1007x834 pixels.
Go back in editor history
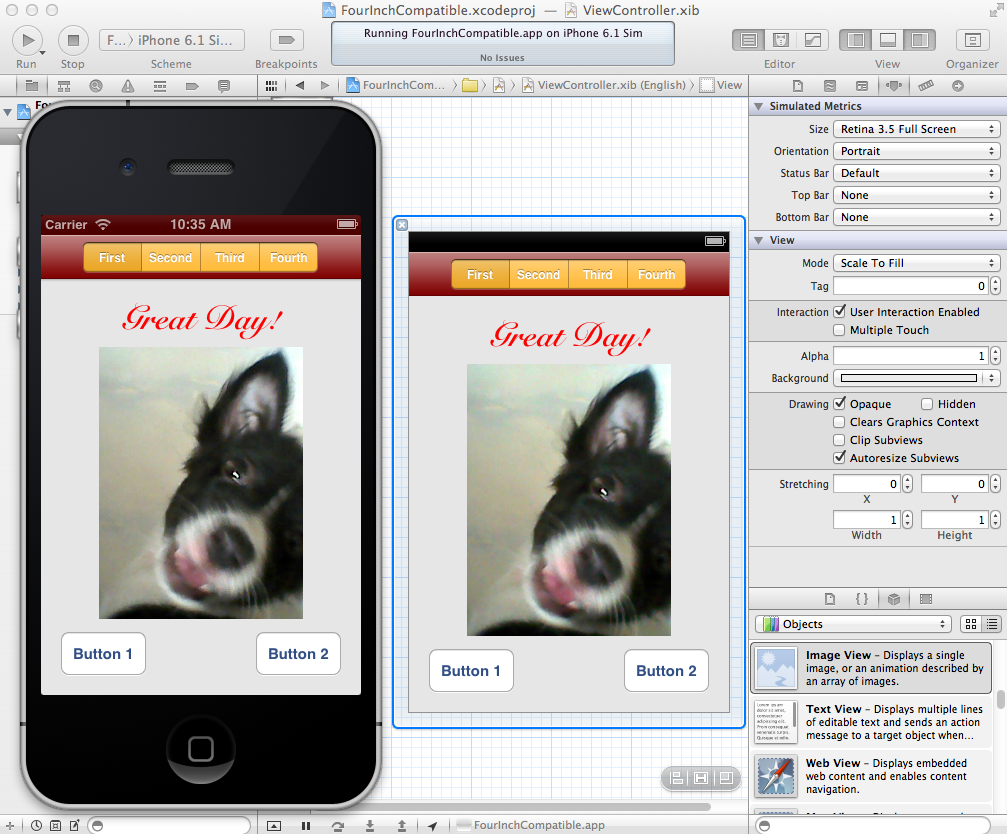(300, 85)
